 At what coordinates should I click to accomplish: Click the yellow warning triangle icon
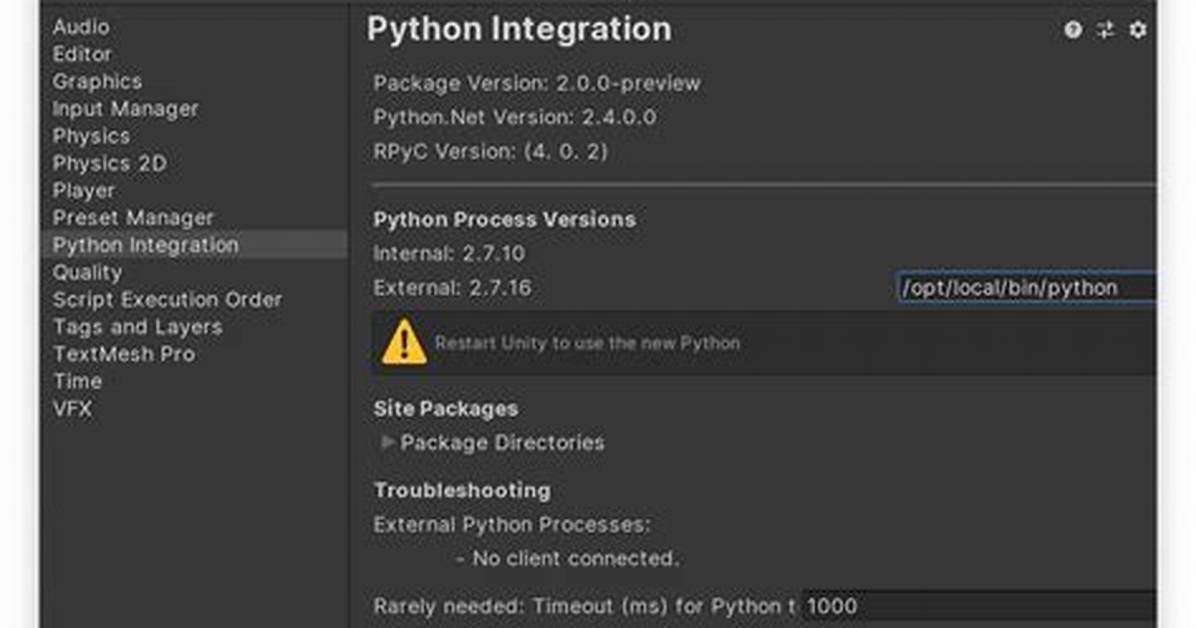coord(403,341)
